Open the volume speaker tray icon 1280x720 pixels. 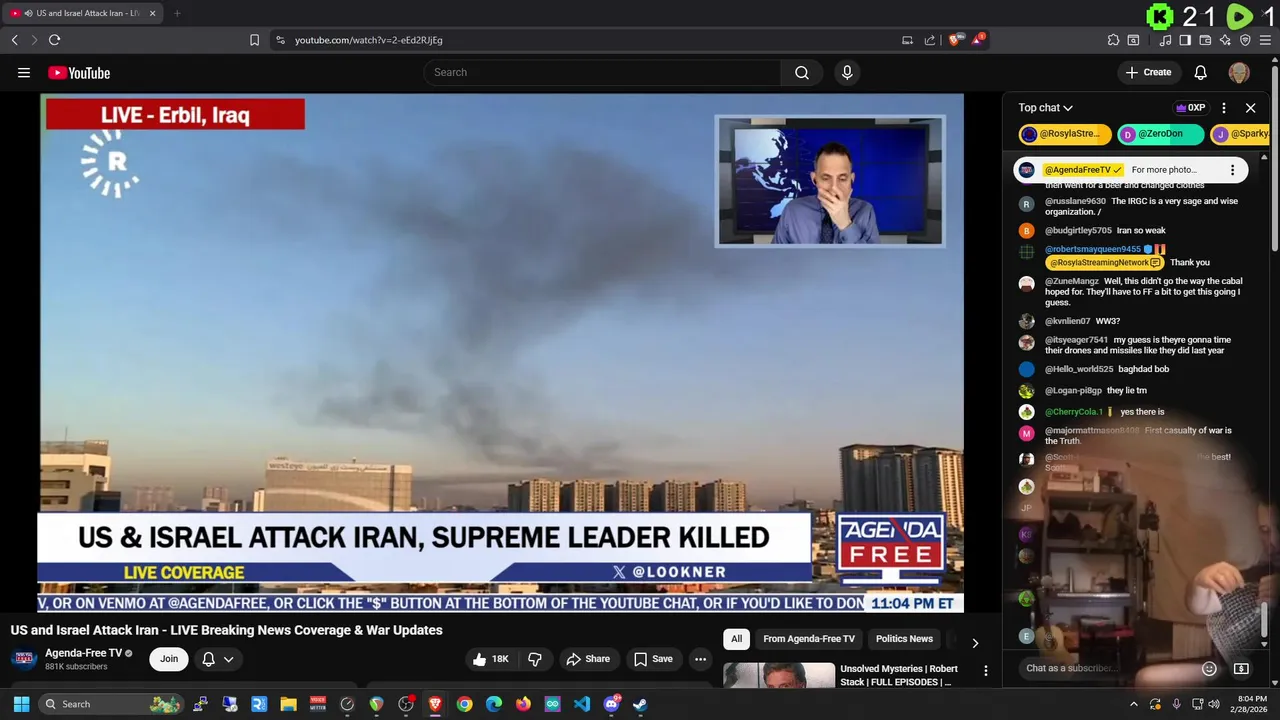[1213, 704]
